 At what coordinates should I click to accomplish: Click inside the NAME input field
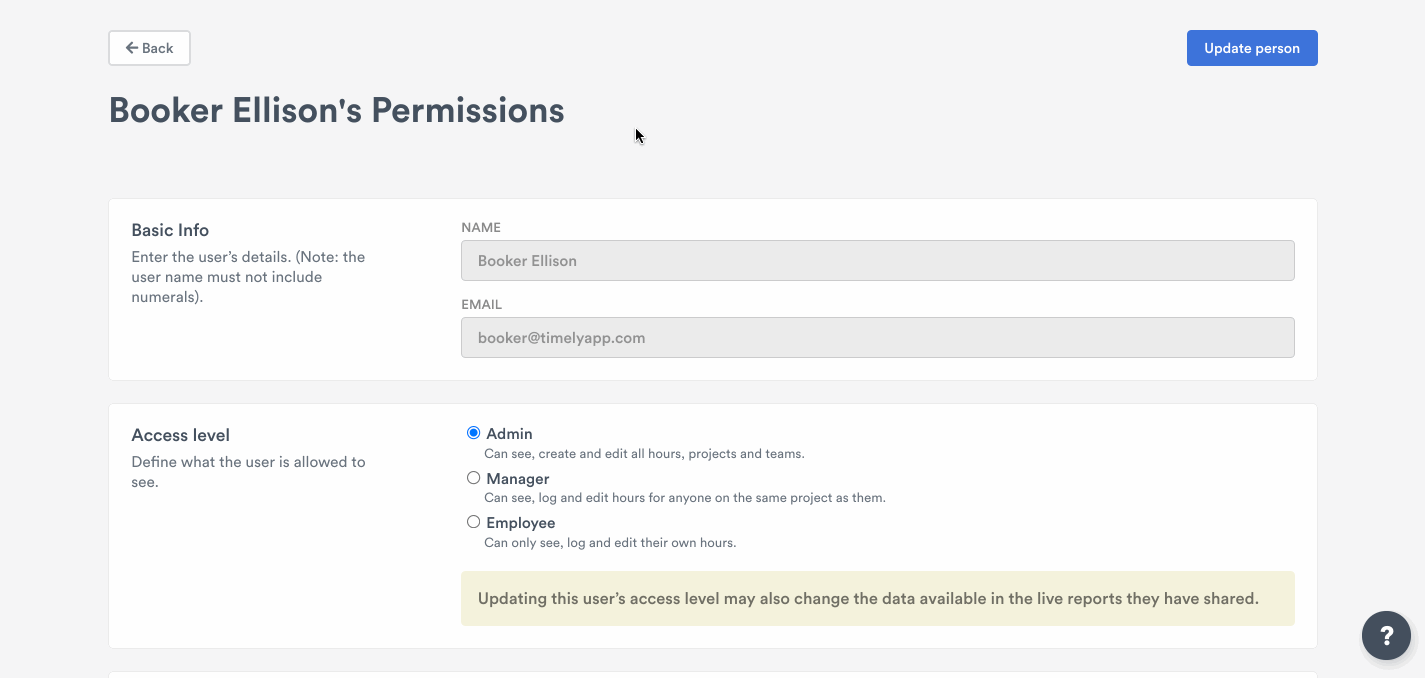(x=877, y=260)
